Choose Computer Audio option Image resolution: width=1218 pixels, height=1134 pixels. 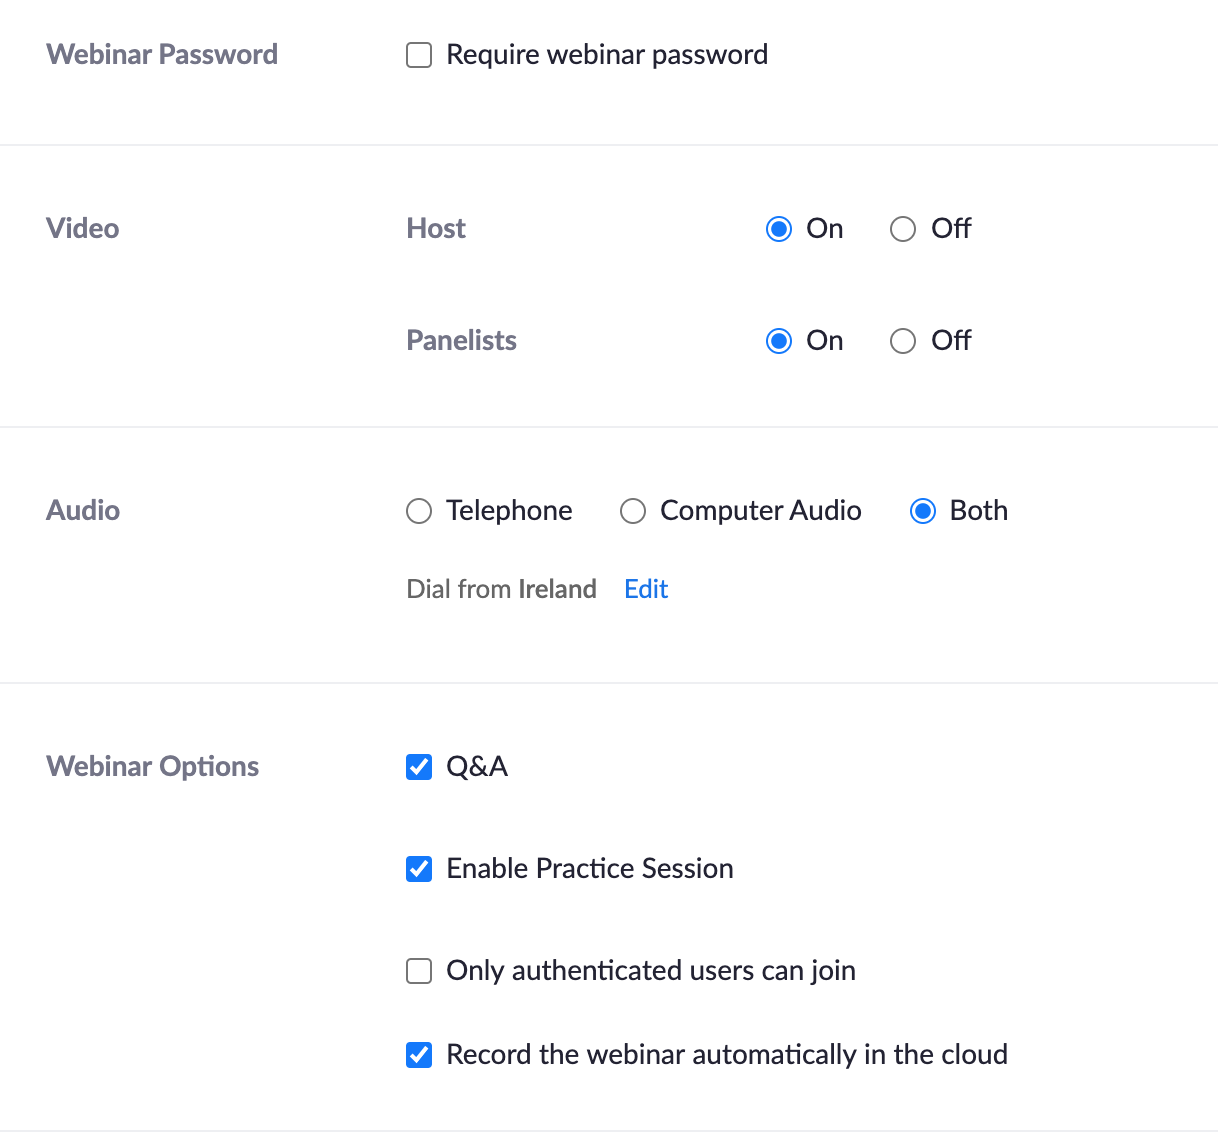(x=633, y=511)
